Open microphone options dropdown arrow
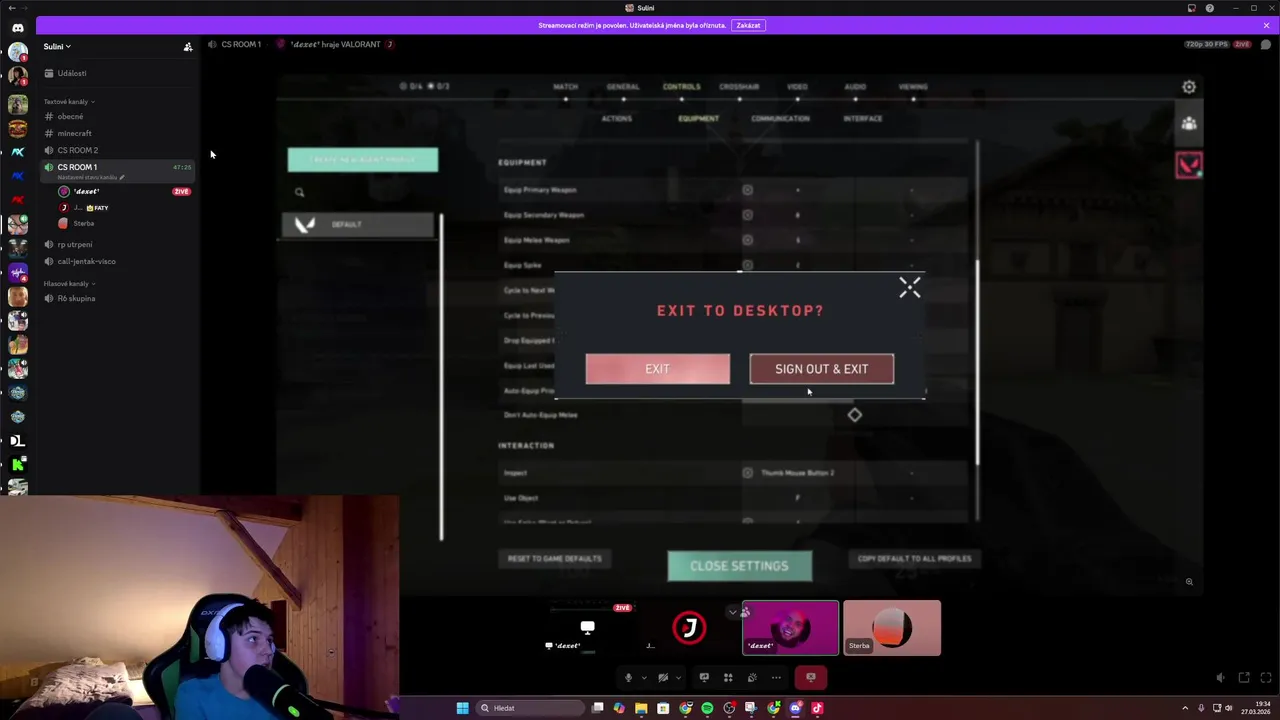The height and width of the screenshot is (720, 1280). [x=643, y=678]
